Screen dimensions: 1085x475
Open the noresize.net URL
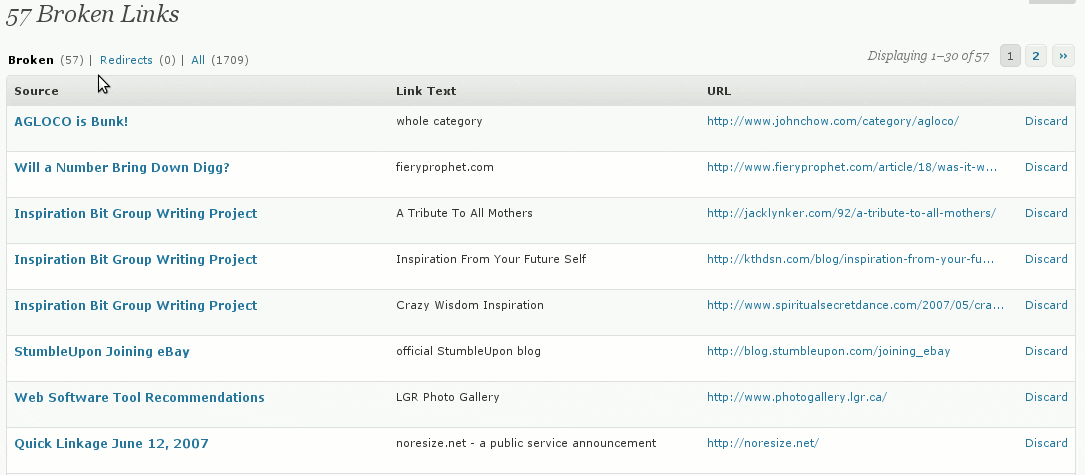pyautogui.click(x=763, y=443)
